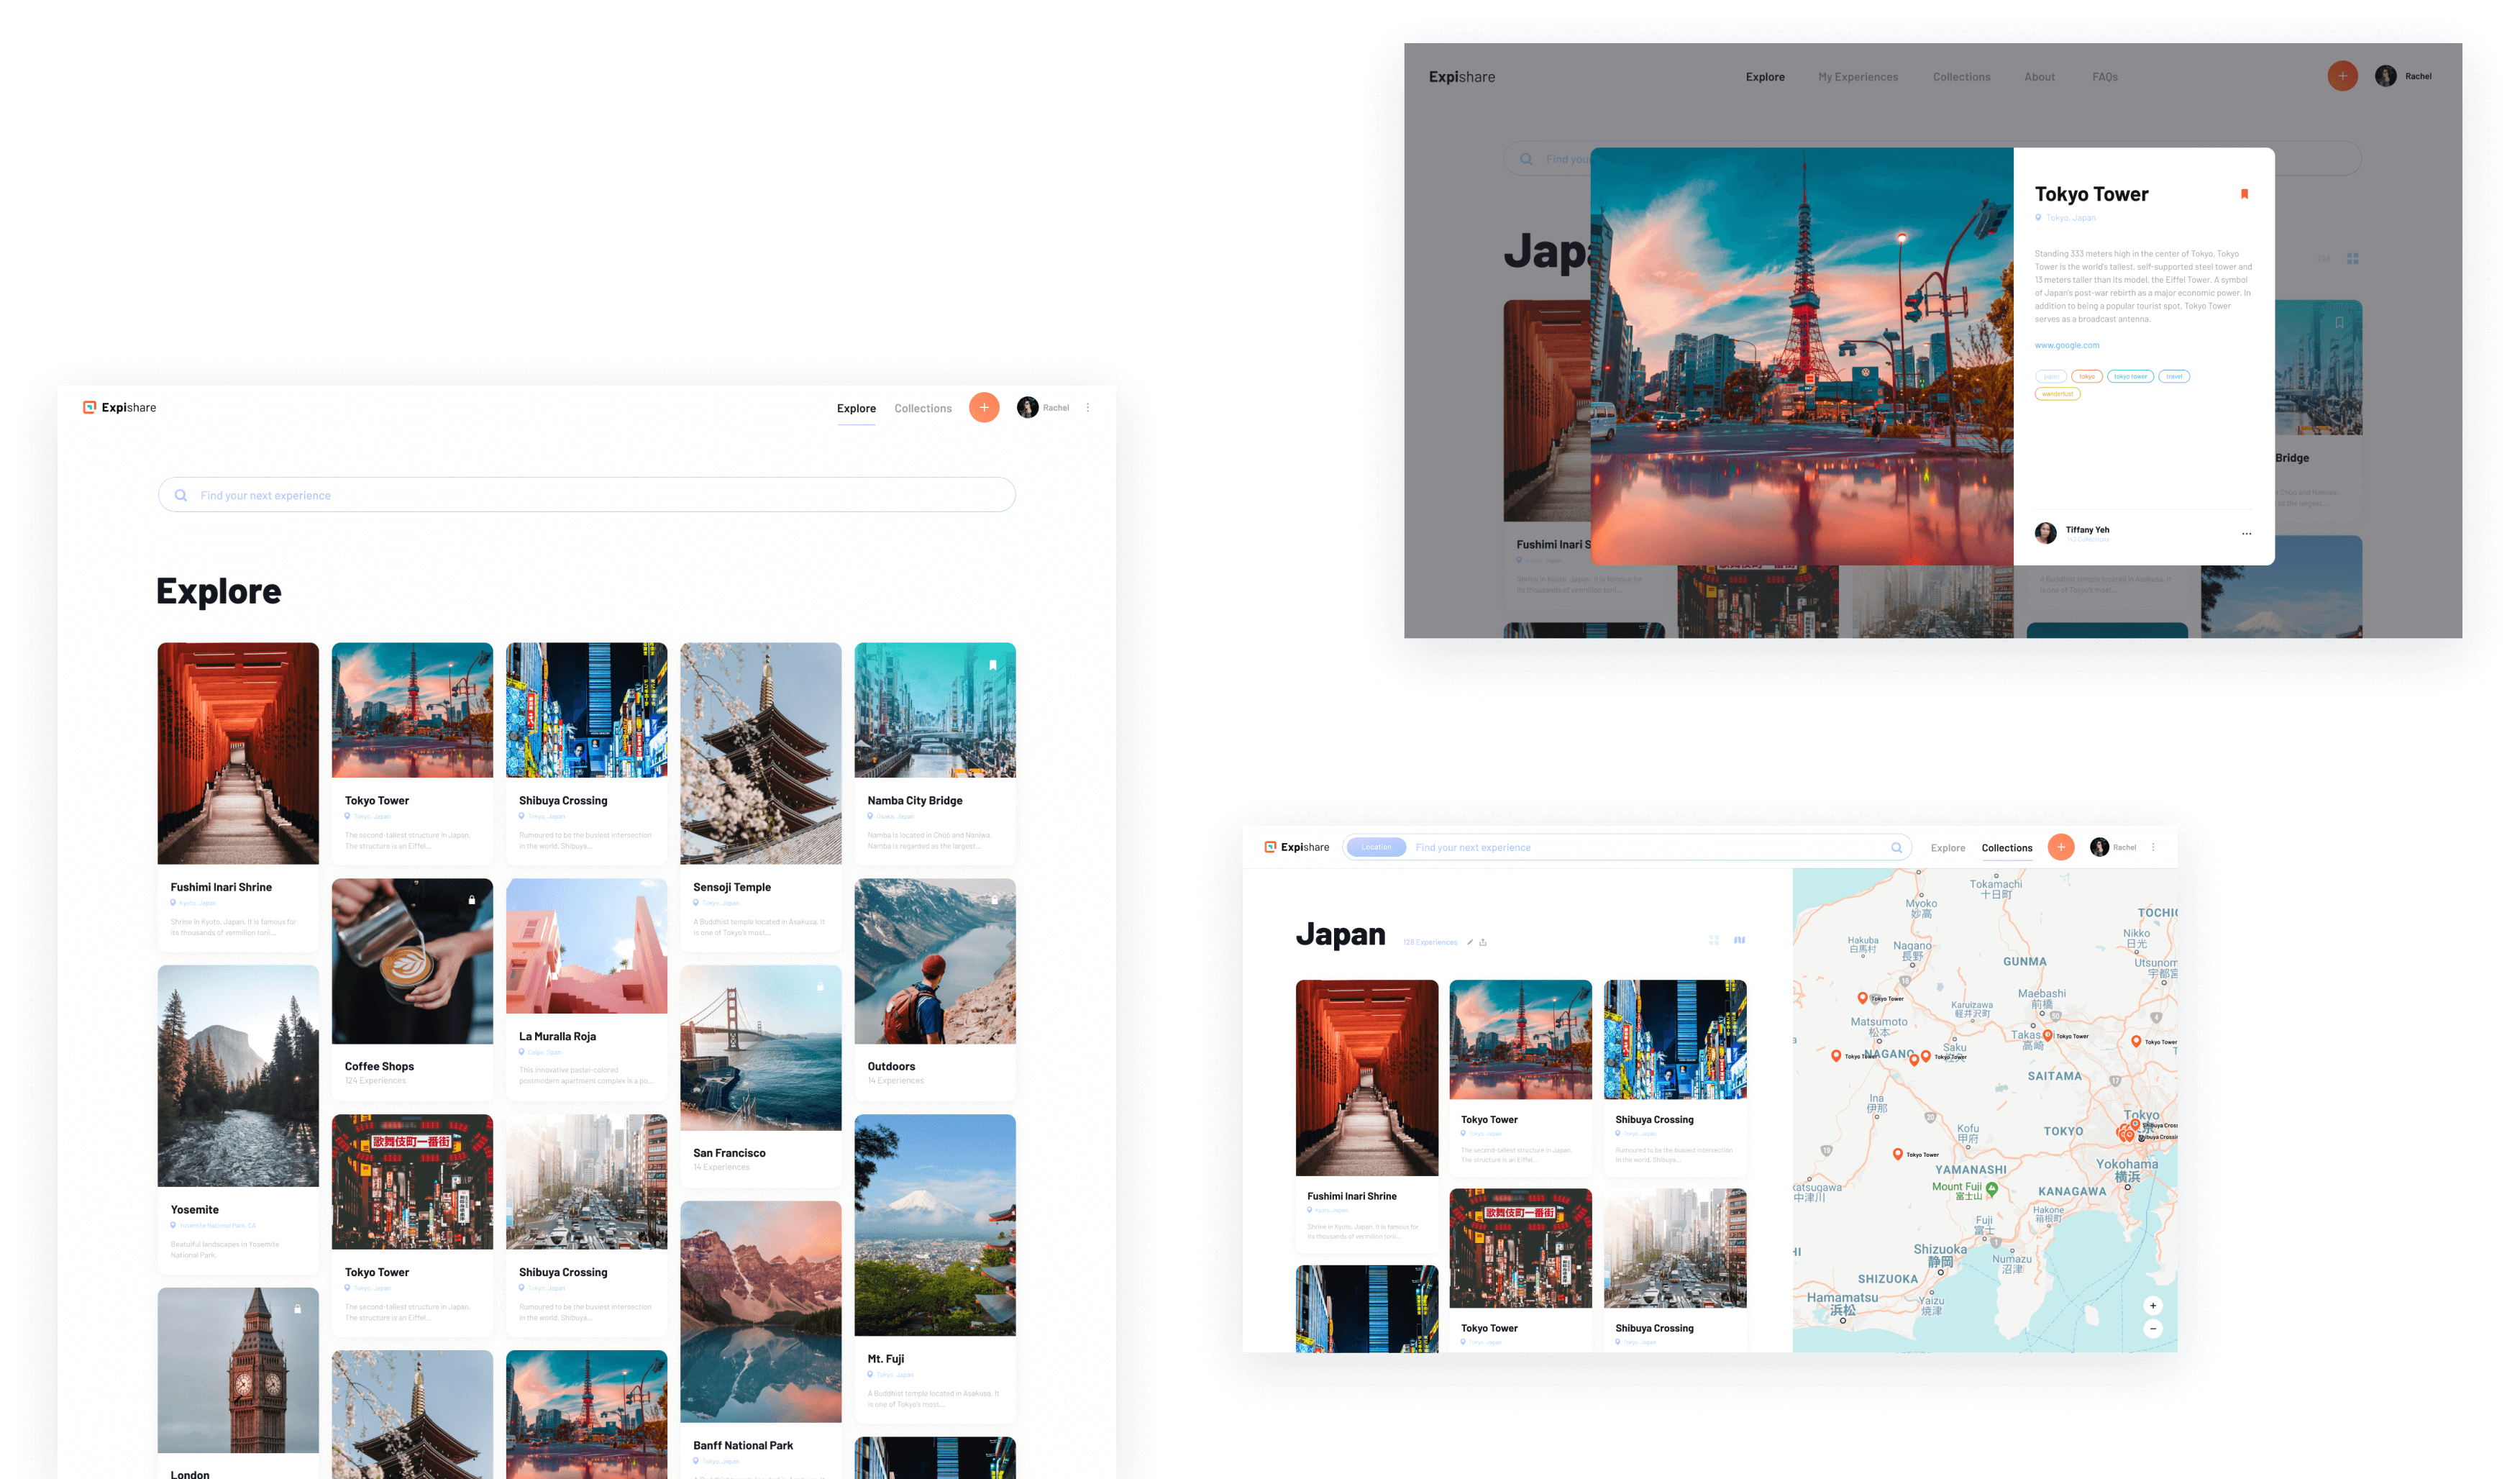Open the kebab menu on the map screen header

coord(2153,847)
